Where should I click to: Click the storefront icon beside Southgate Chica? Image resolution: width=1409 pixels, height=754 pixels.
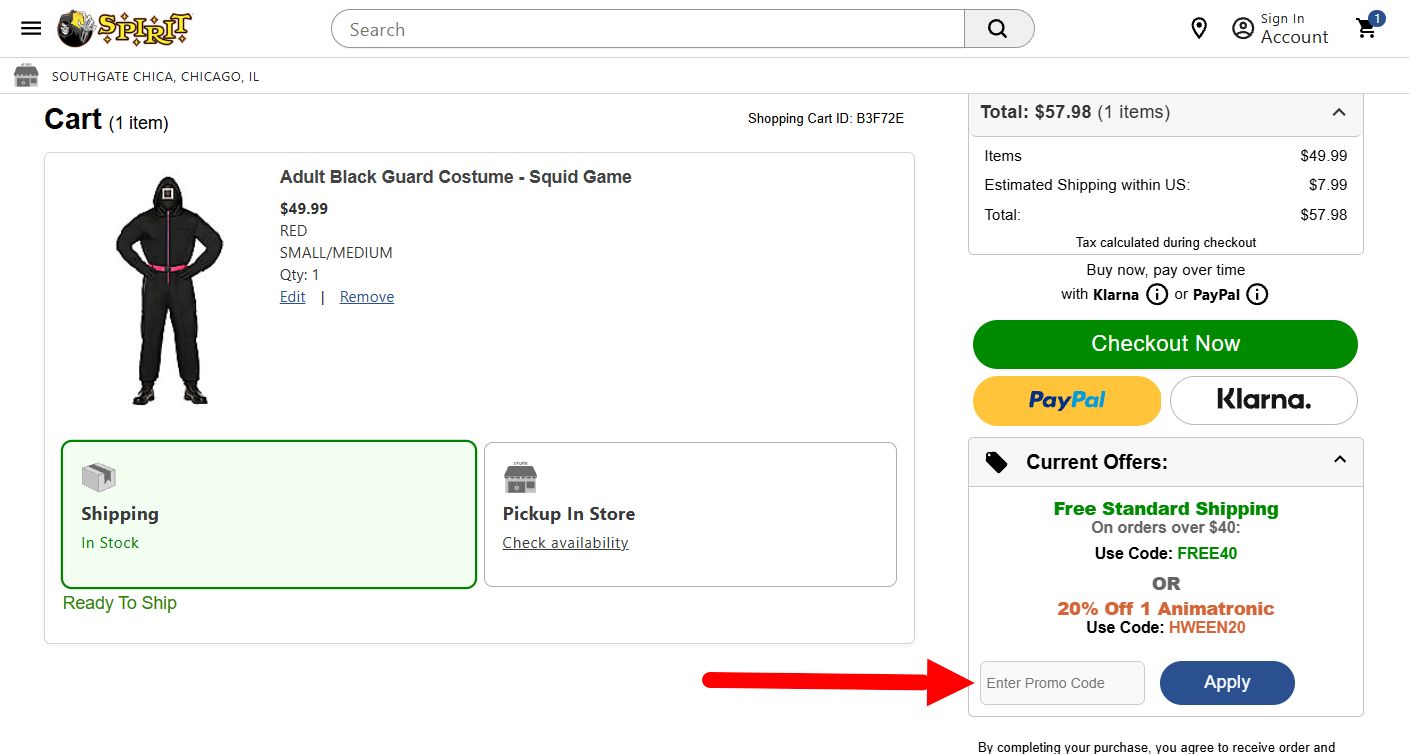pos(26,76)
